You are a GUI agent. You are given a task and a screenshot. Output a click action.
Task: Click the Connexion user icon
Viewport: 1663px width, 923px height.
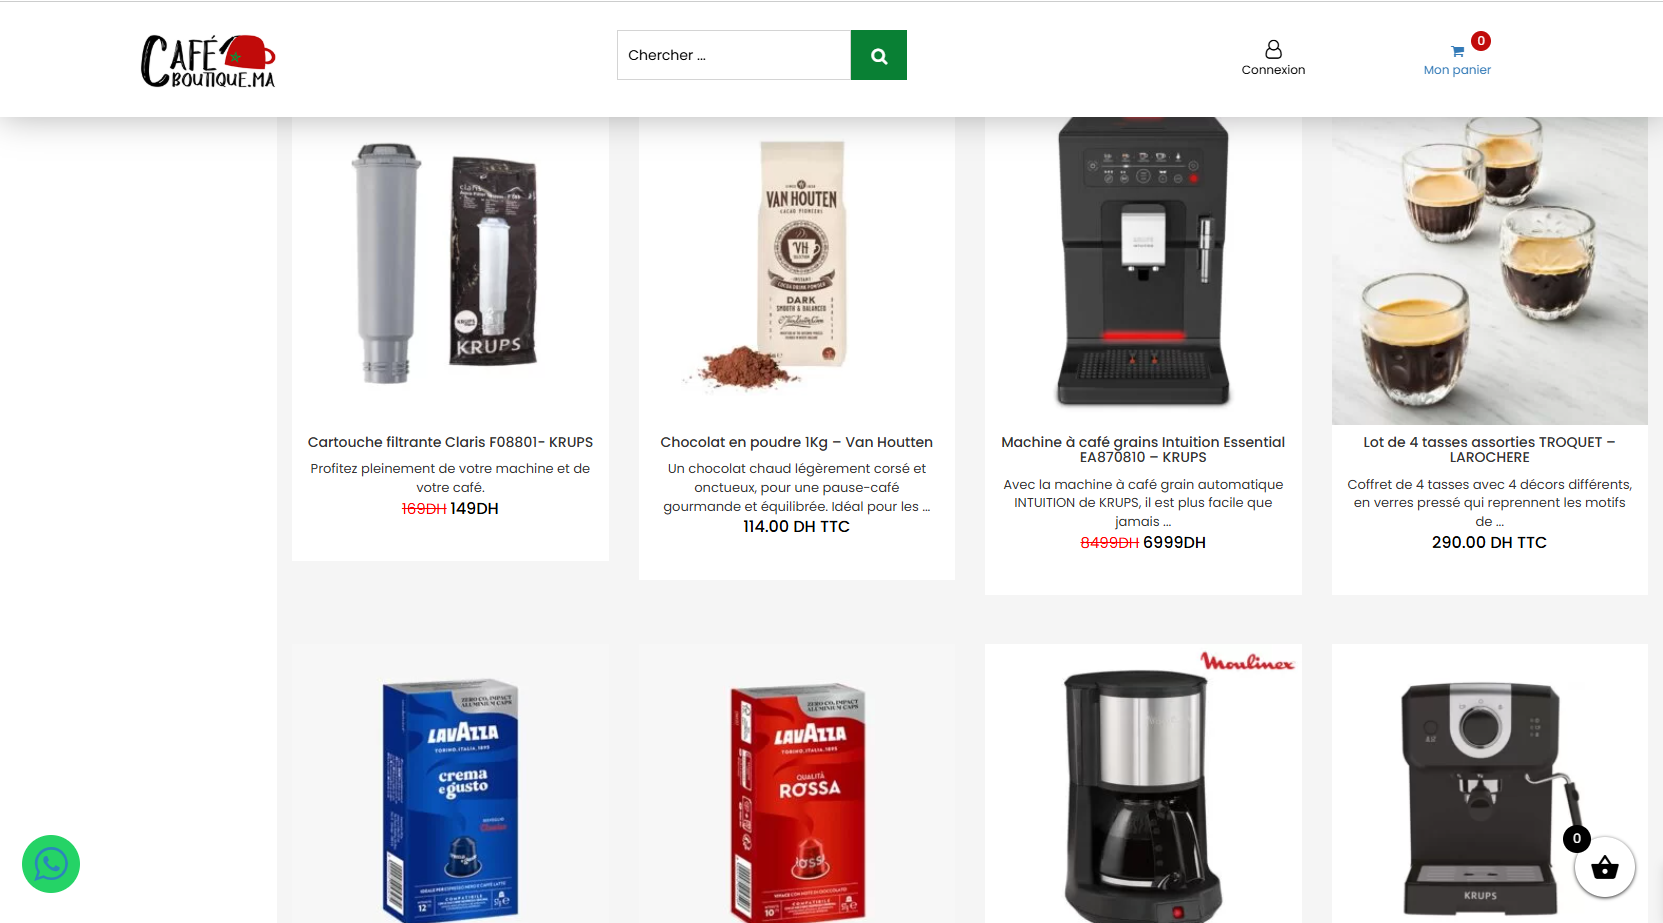click(x=1273, y=49)
